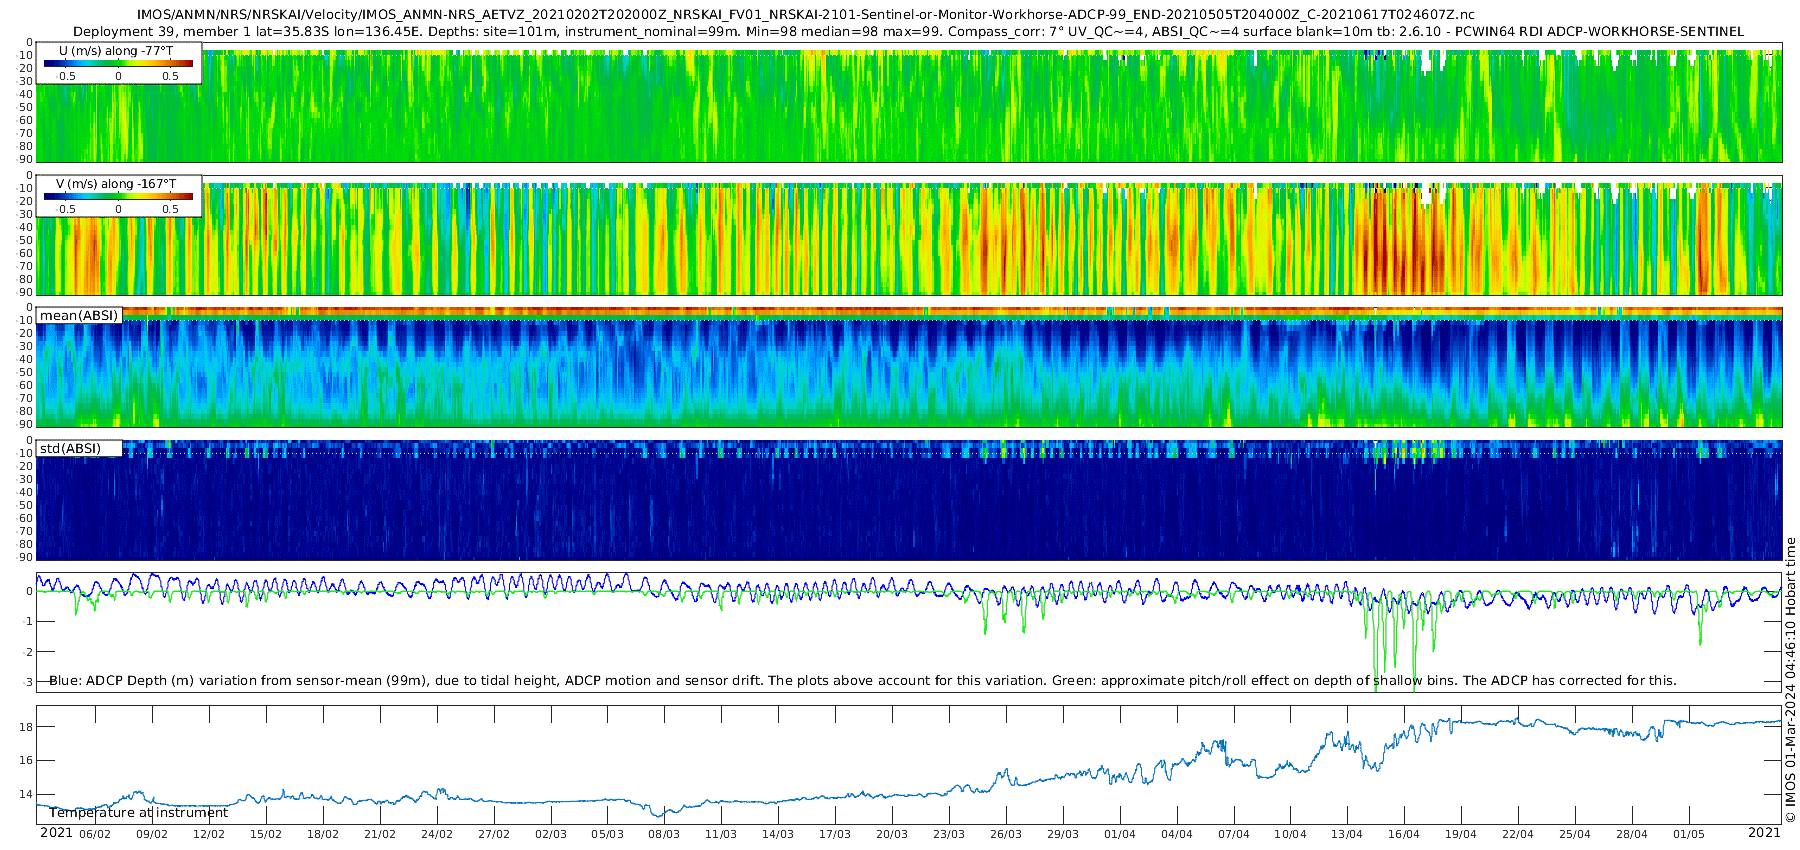The image size is (1800, 850).
Task: Select the 16/04 date tick
Action: point(1404,834)
